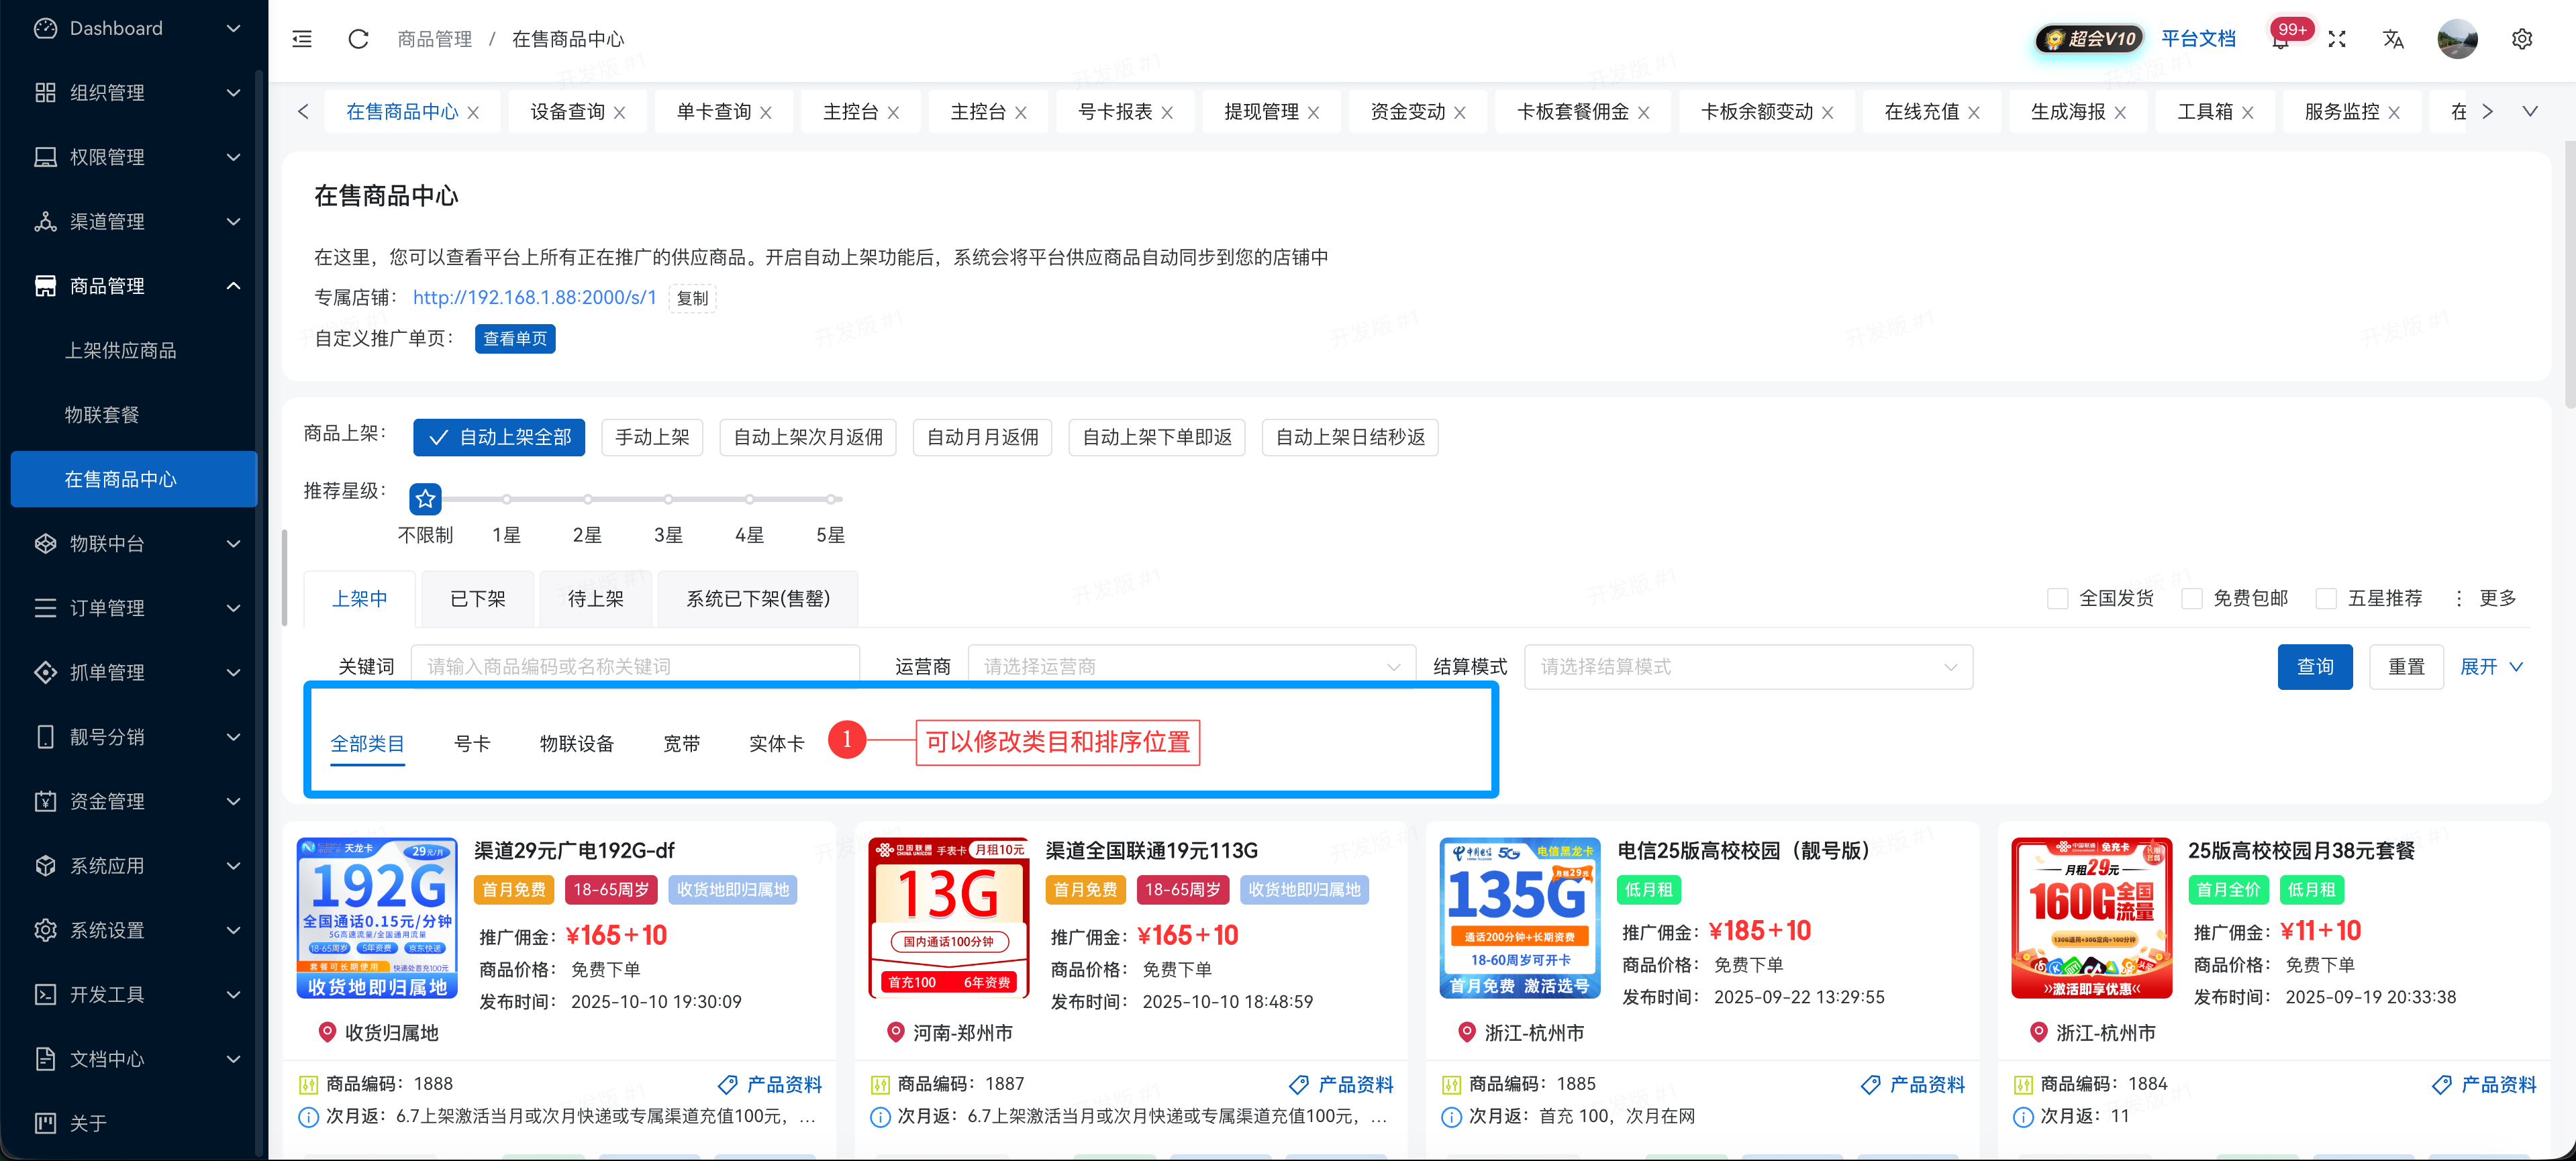
Task: Set recommendation level to 3星 on the slider
Action: pyautogui.click(x=668, y=499)
